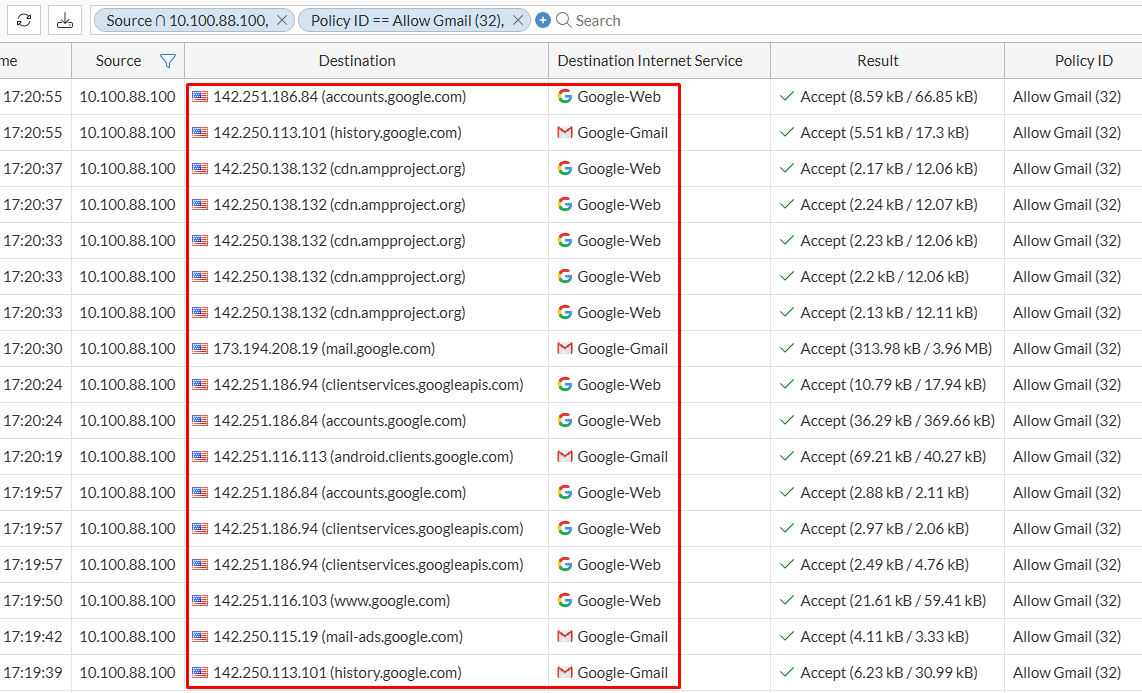
Task: Select the Destination column header
Action: tap(357, 61)
